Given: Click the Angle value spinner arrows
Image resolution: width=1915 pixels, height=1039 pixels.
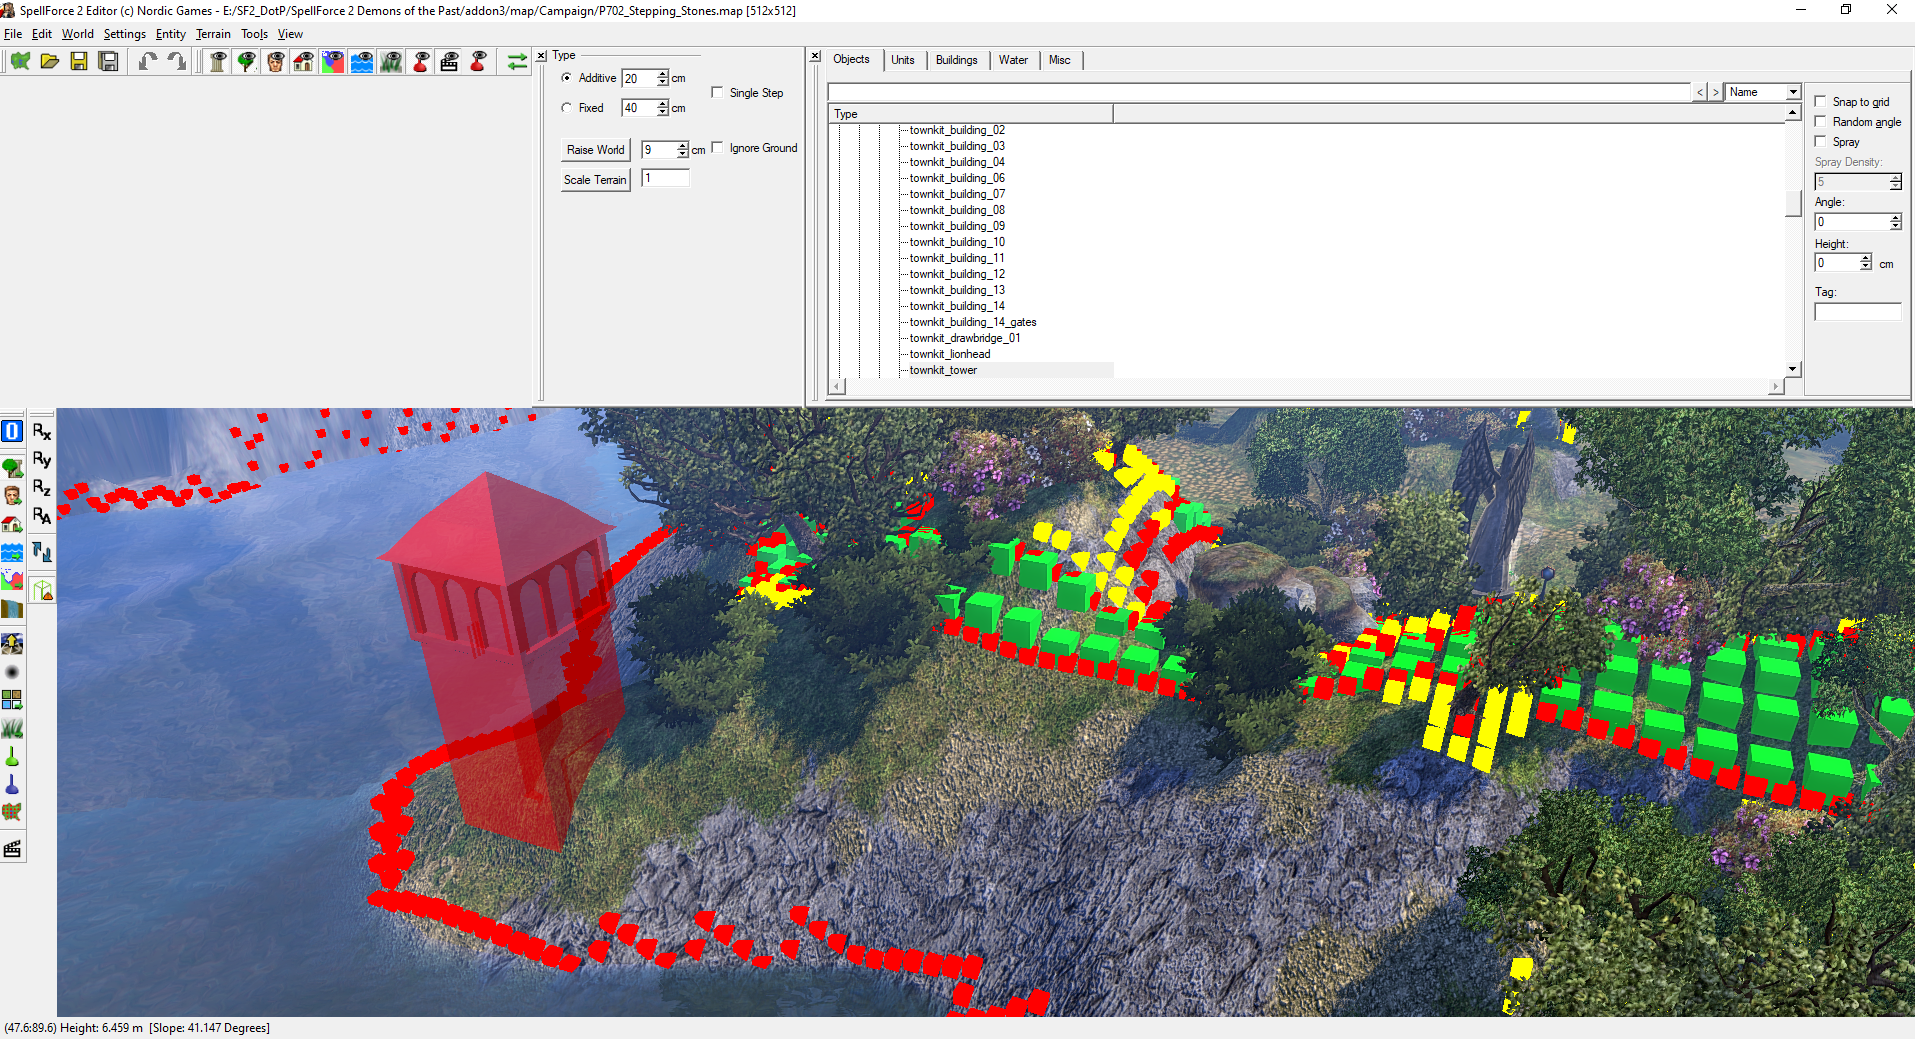Looking at the screenshot, I should (x=1895, y=222).
